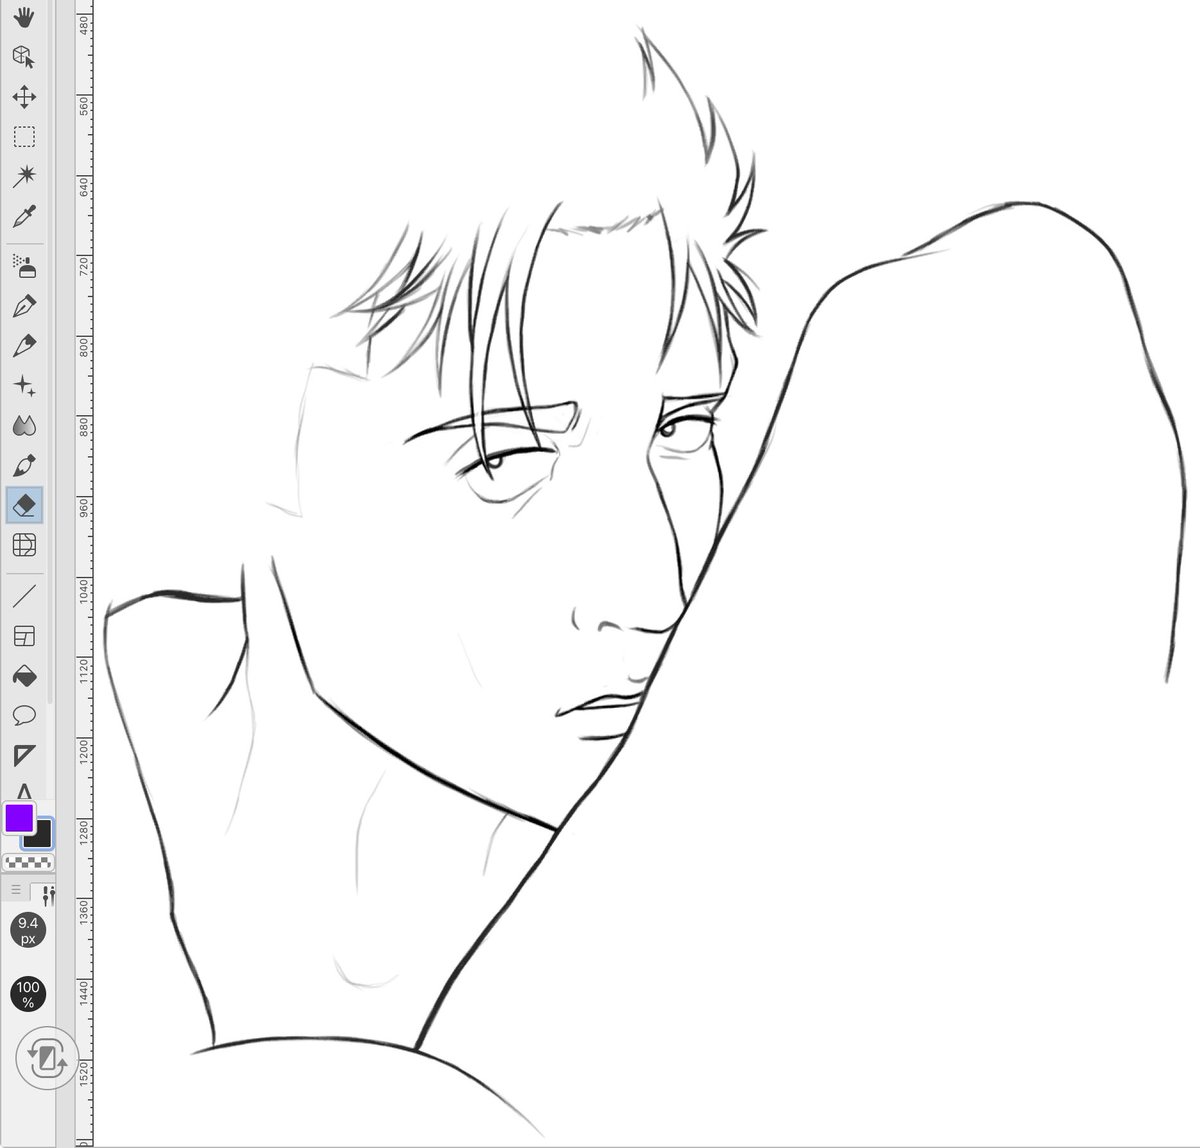The height and width of the screenshot is (1148, 1200).
Task: Open the palette menu lines tab
Action: pyautogui.click(x=15, y=889)
